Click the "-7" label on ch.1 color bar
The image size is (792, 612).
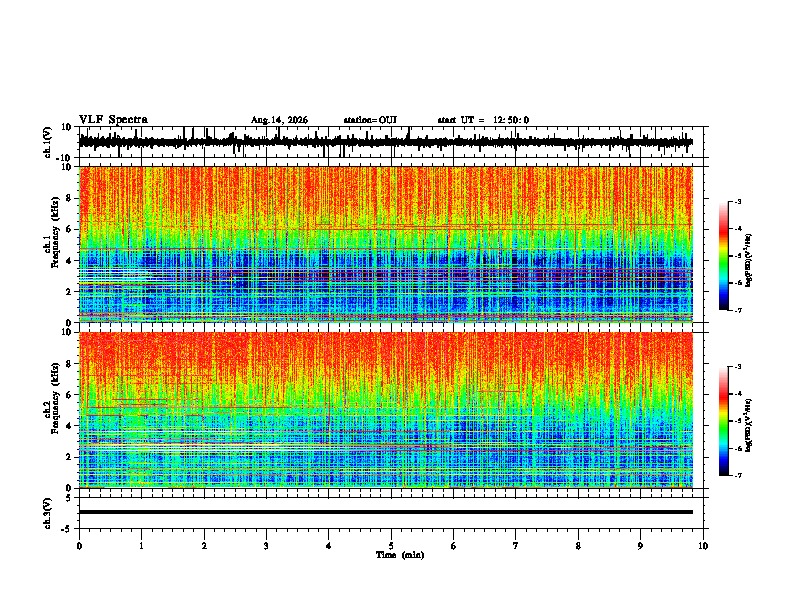click(737, 310)
